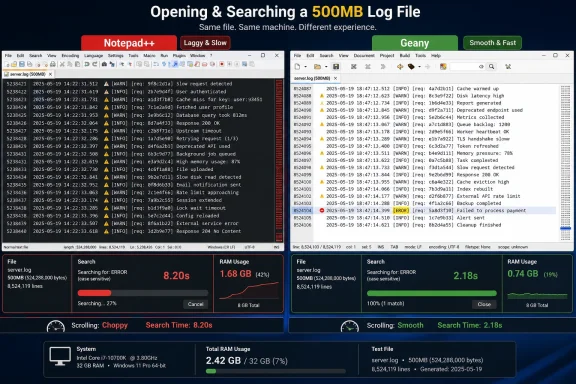Open the File menu in Notepad++
The image size is (576, 384).
pos(8,55)
